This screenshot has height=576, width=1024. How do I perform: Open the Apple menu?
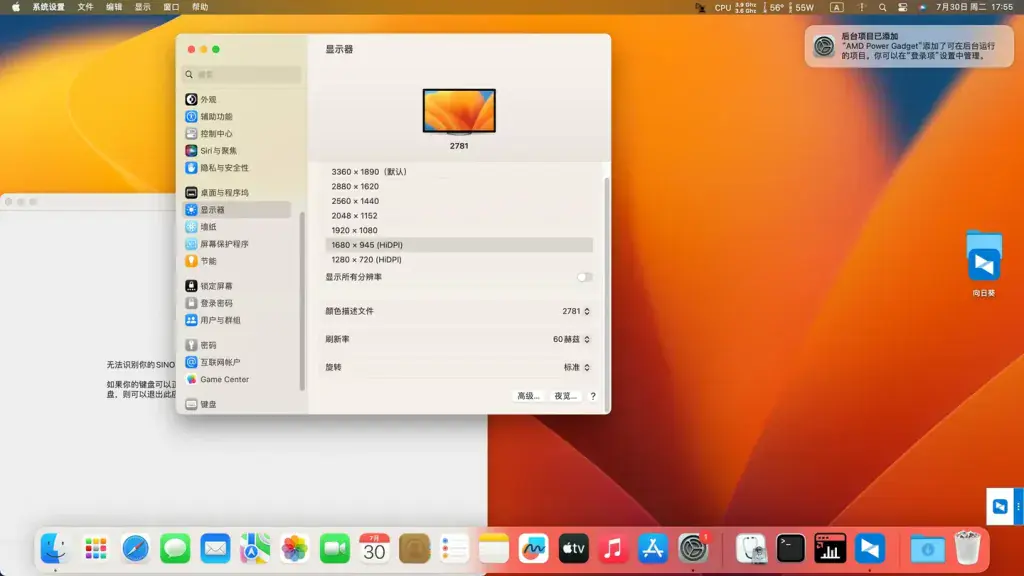[x=16, y=7]
